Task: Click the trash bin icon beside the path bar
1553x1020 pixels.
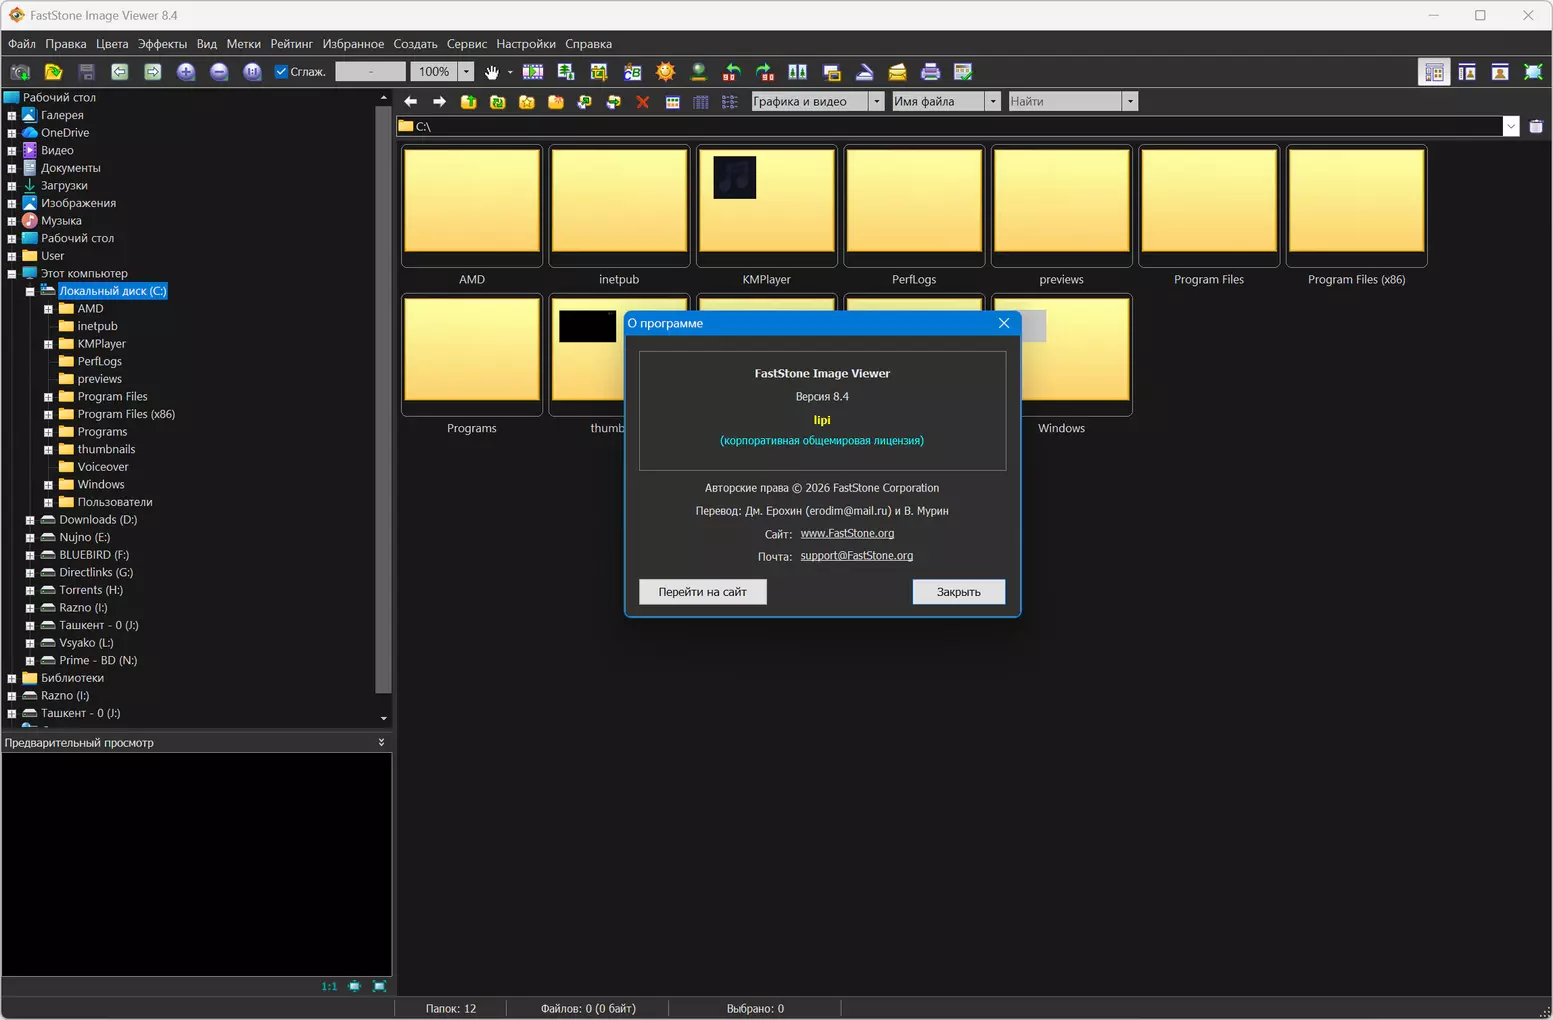Action: (1536, 126)
